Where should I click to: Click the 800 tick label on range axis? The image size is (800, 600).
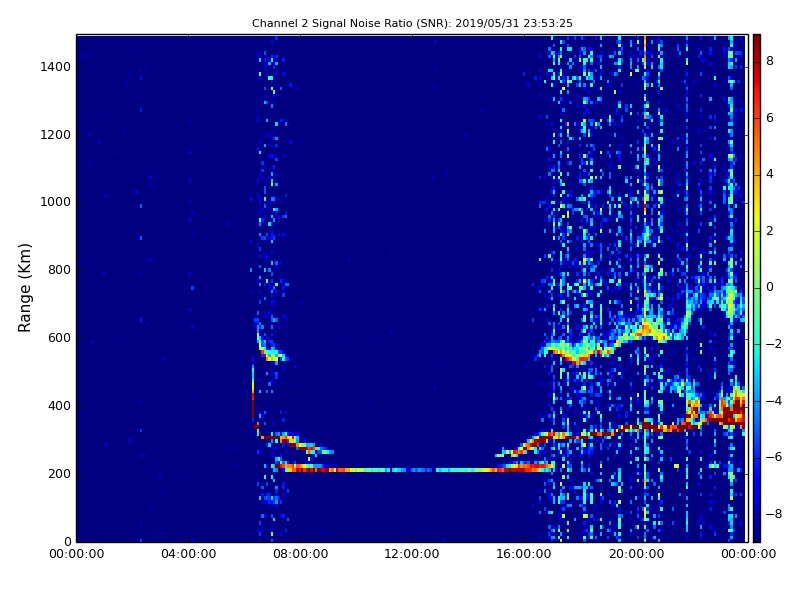pos(59,270)
